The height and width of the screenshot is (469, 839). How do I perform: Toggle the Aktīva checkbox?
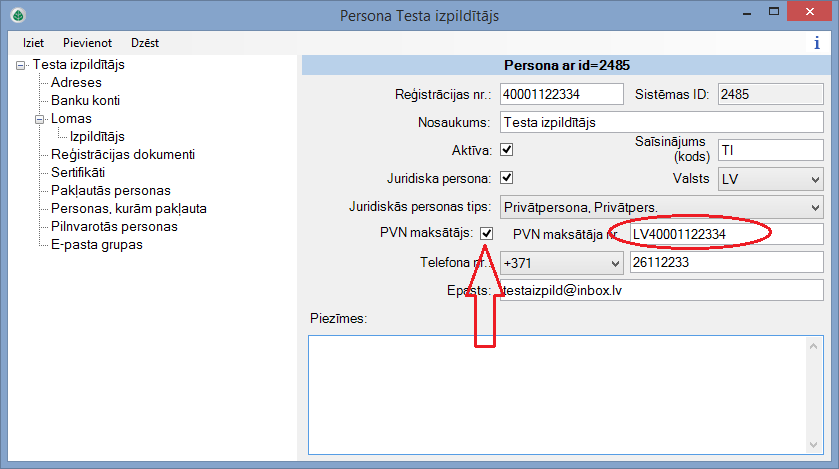pos(506,150)
